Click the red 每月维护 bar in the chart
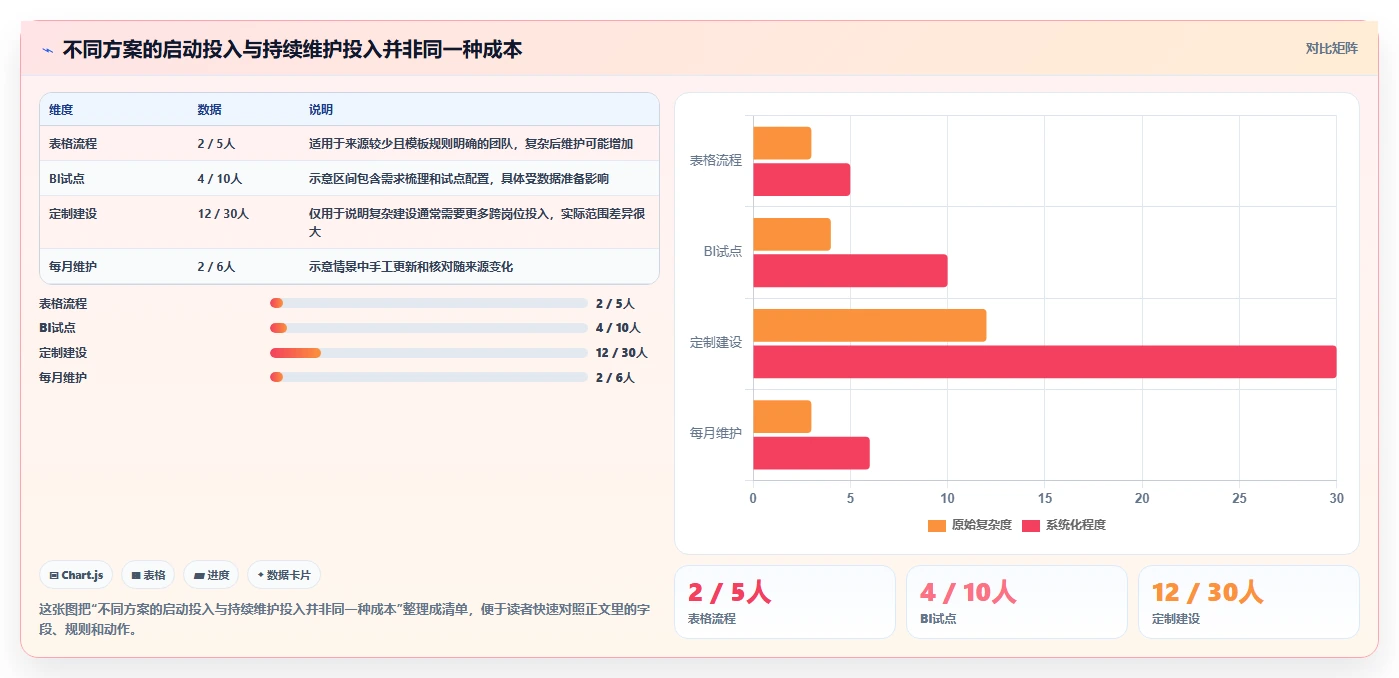 click(x=811, y=453)
